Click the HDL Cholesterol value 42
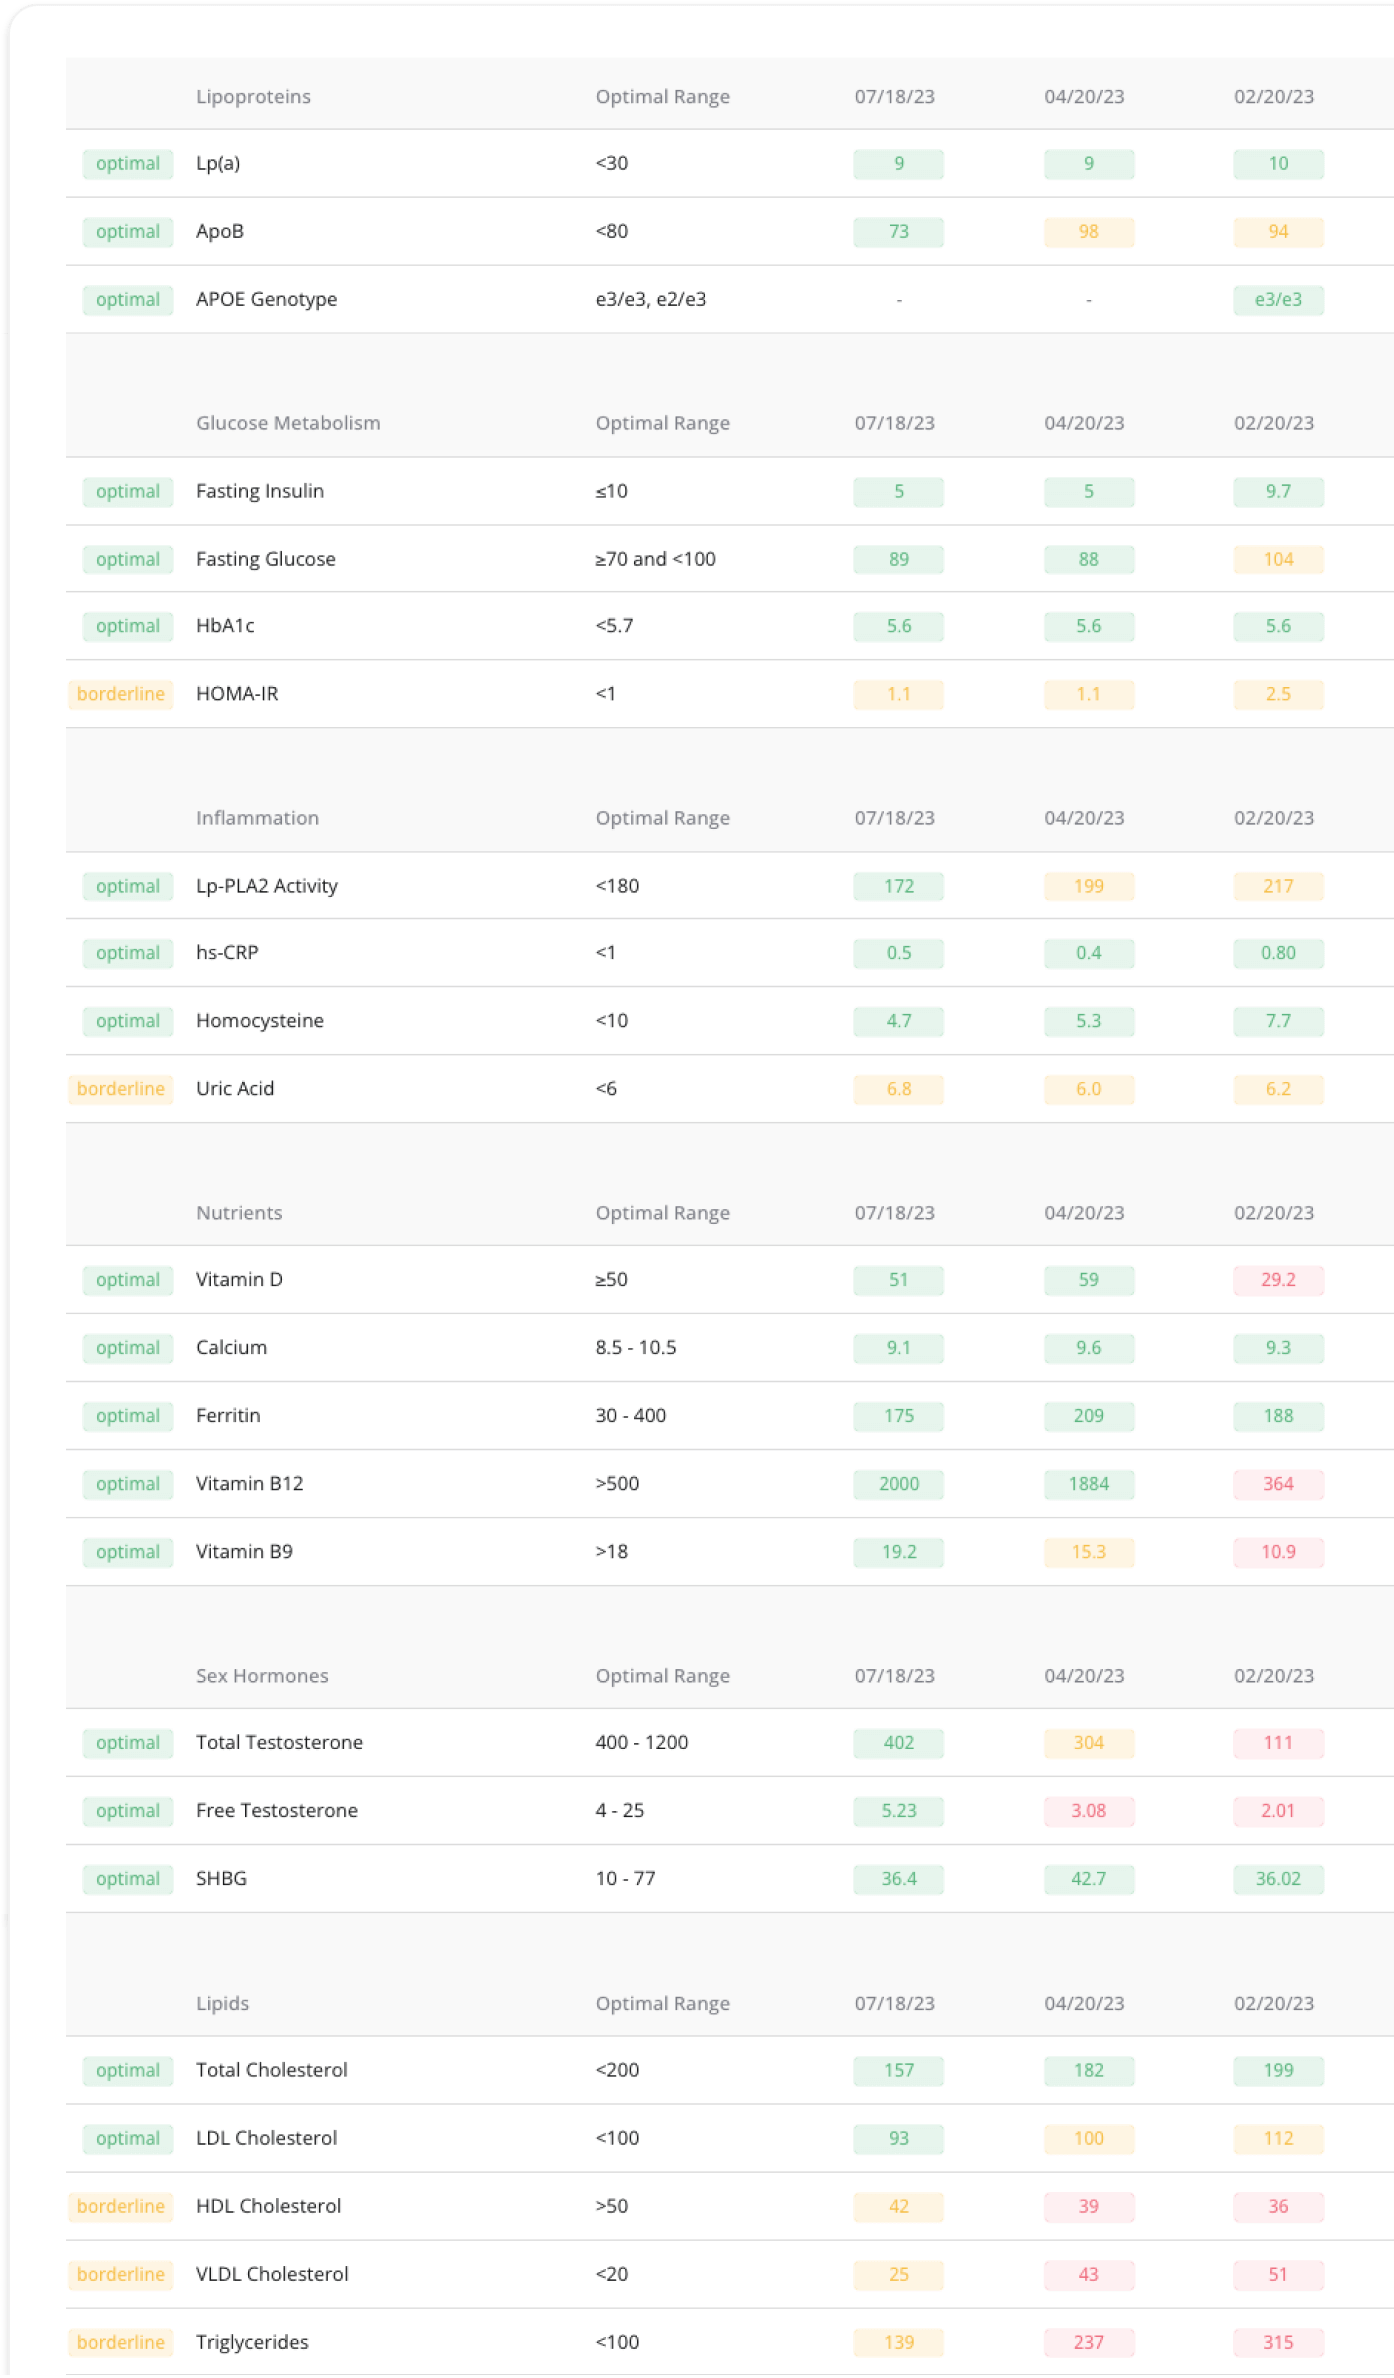 [898, 2206]
